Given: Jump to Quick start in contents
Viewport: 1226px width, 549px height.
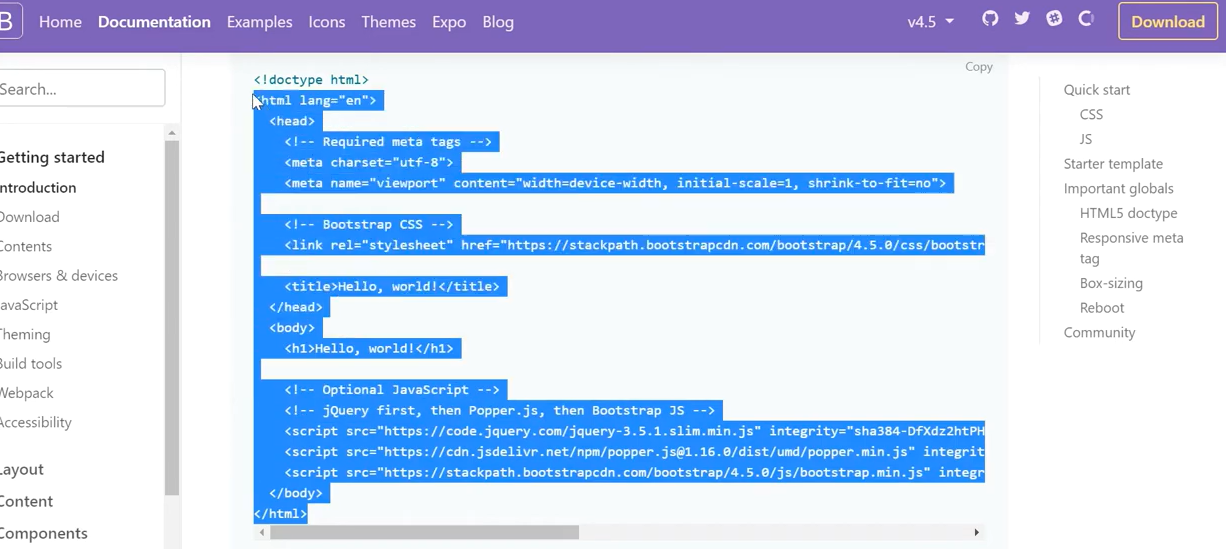Looking at the screenshot, I should pyautogui.click(x=1097, y=89).
